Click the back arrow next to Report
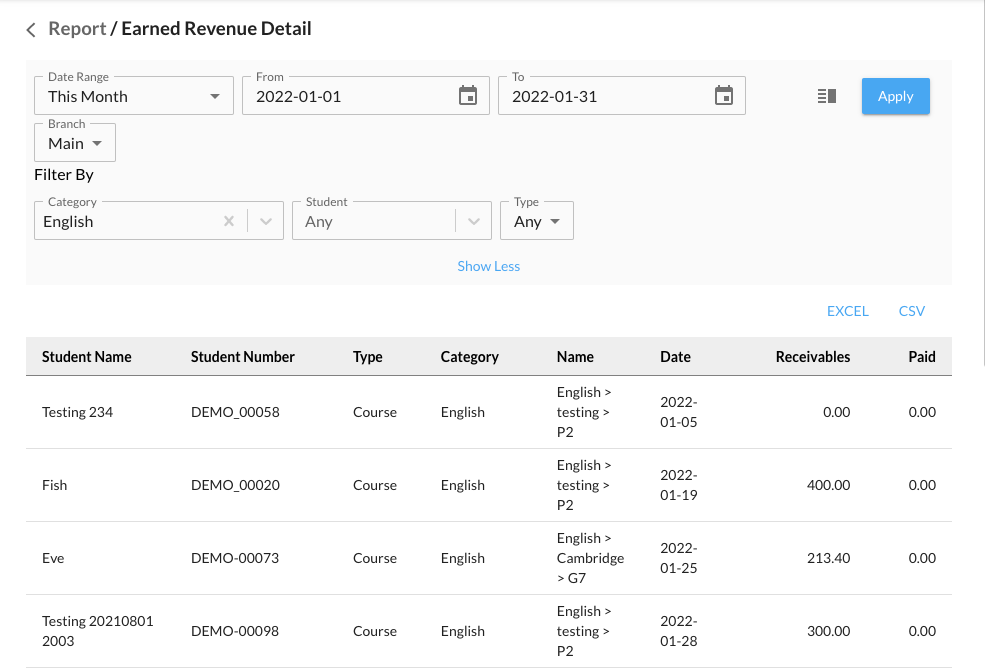 pyautogui.click(x=31, y=30)
